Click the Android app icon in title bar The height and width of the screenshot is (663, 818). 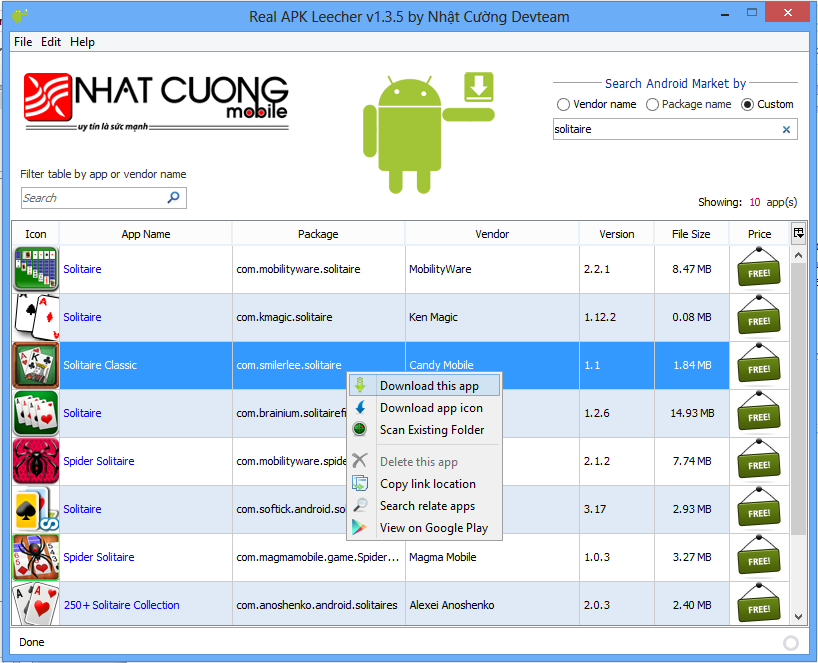20,16
